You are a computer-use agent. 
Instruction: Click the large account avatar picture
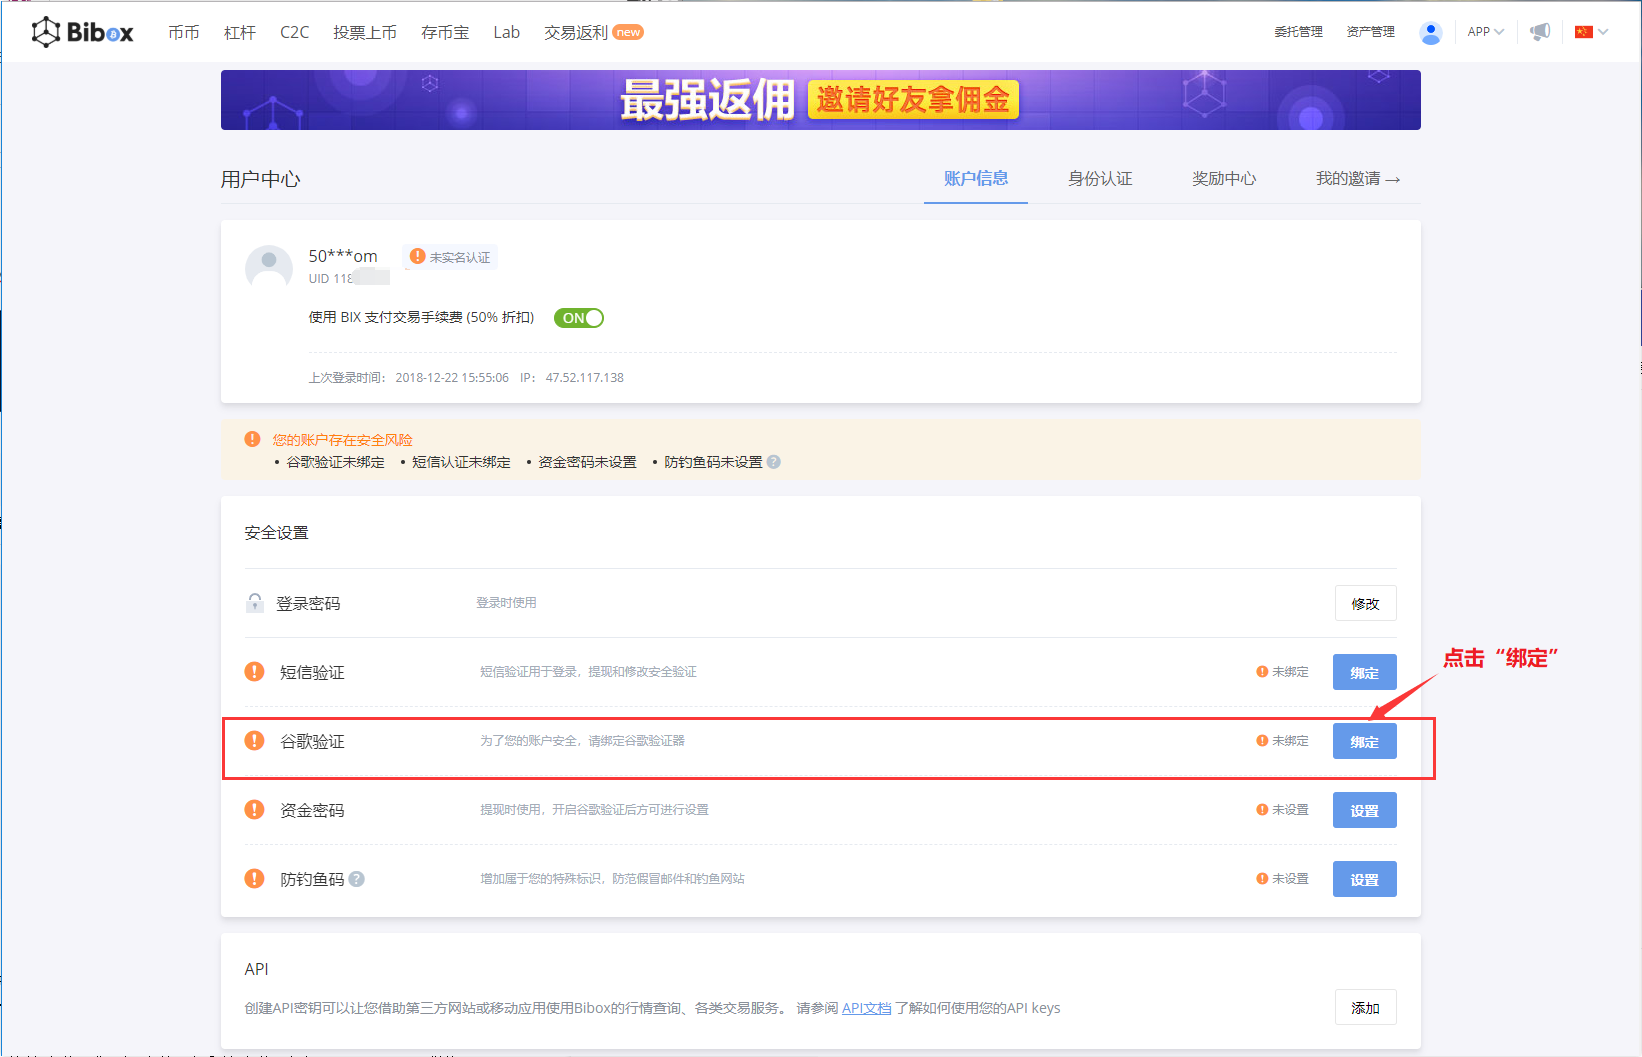click(x=268, y=268)
